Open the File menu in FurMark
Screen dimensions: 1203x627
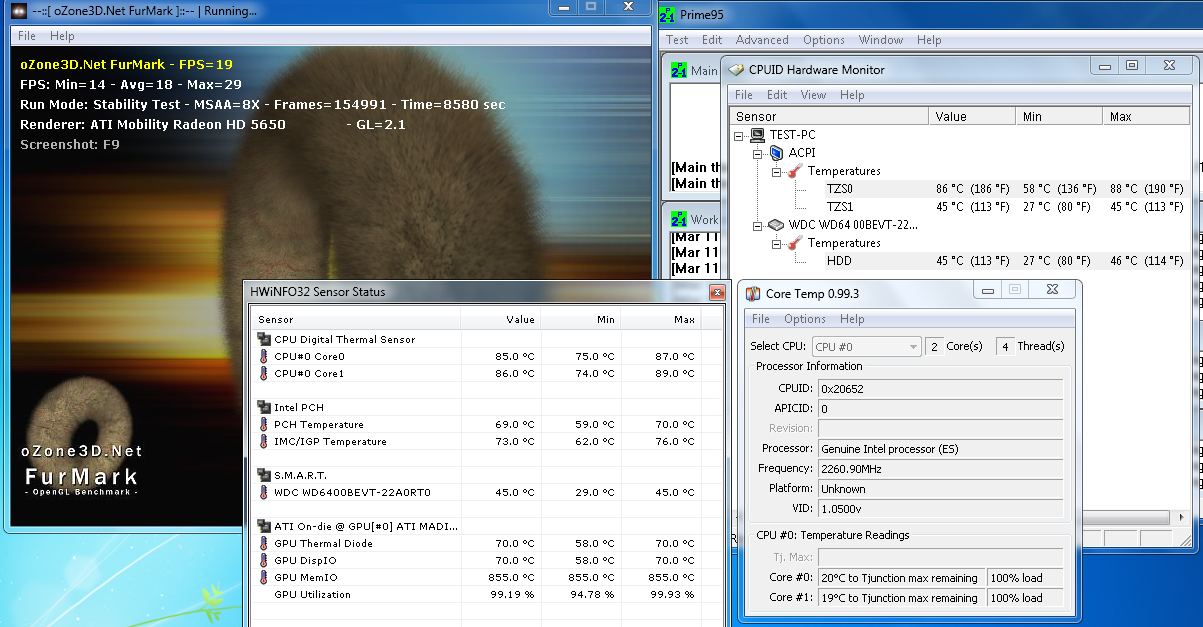[x=26, y=36]
